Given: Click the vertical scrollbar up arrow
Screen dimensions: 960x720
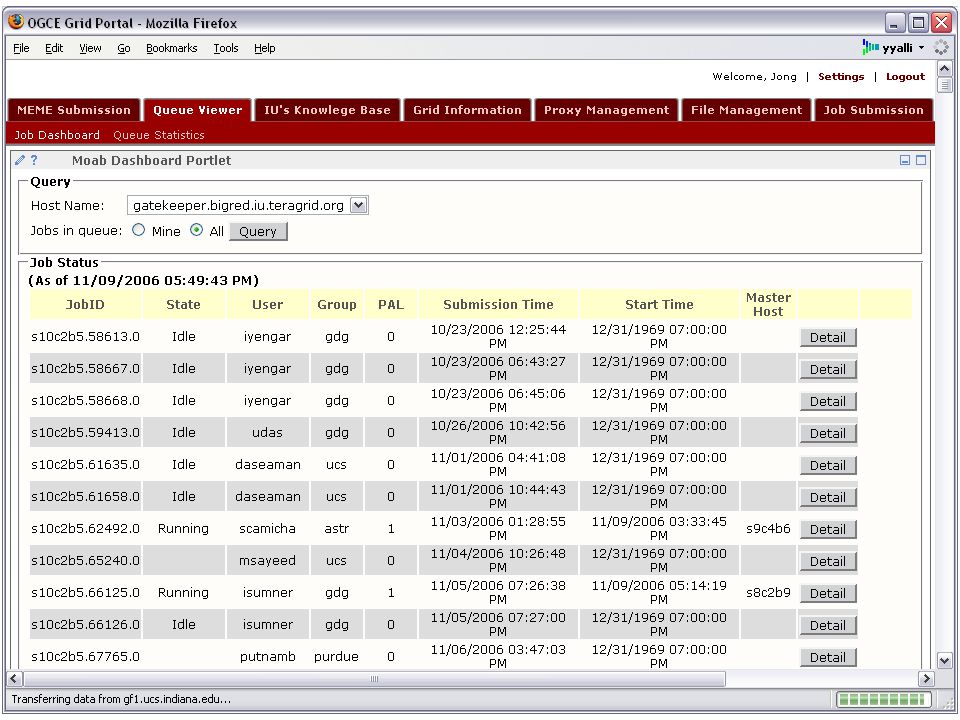Looking at the screenshot, I should pyautogui.click(x=945, y=69).
